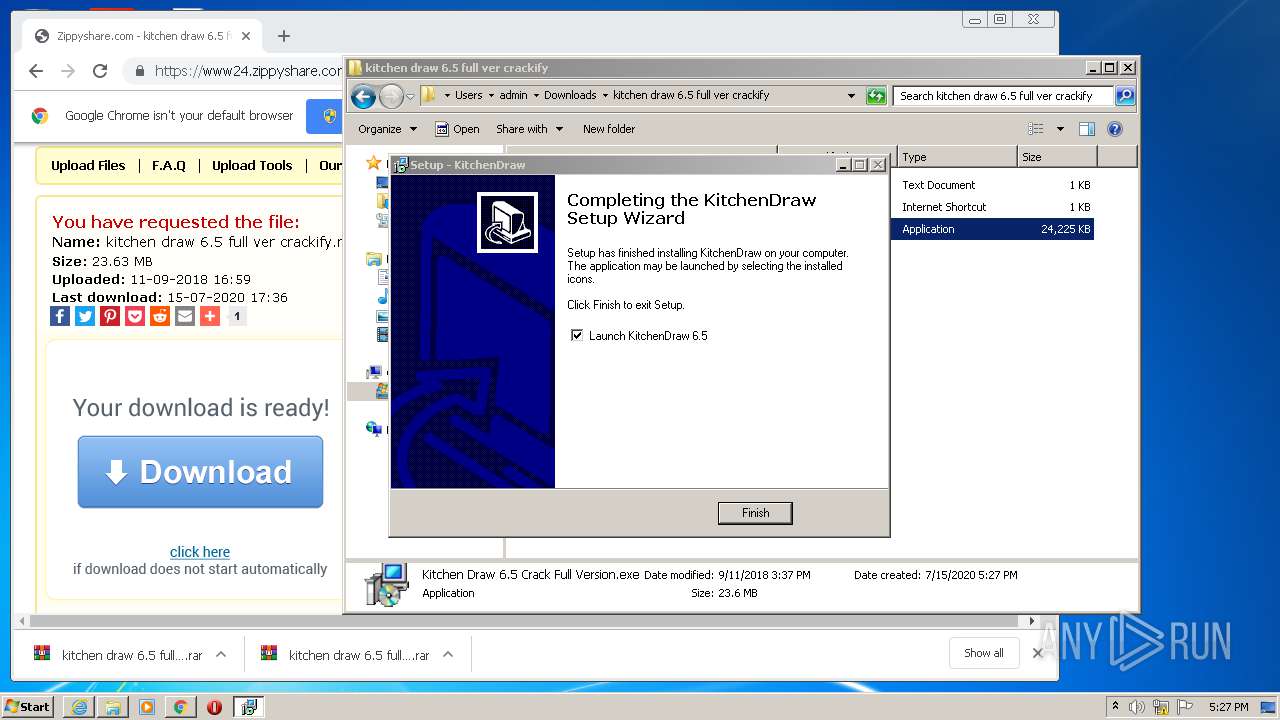Image resolution: width=1280 pixels, height=720 pixels.
Task: Click Show all downloads button
Action: coord(984,653)
